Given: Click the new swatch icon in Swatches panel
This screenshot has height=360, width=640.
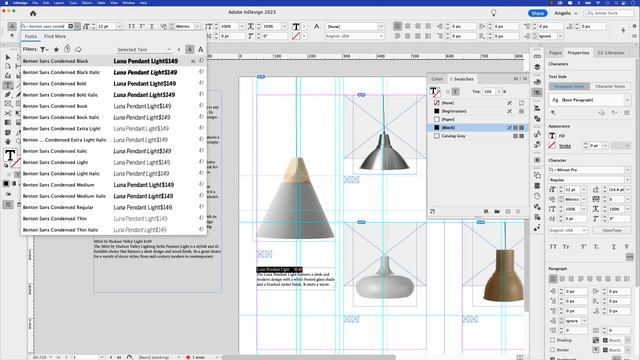Looking at the screenshot, I should click(x=508, y=211).
